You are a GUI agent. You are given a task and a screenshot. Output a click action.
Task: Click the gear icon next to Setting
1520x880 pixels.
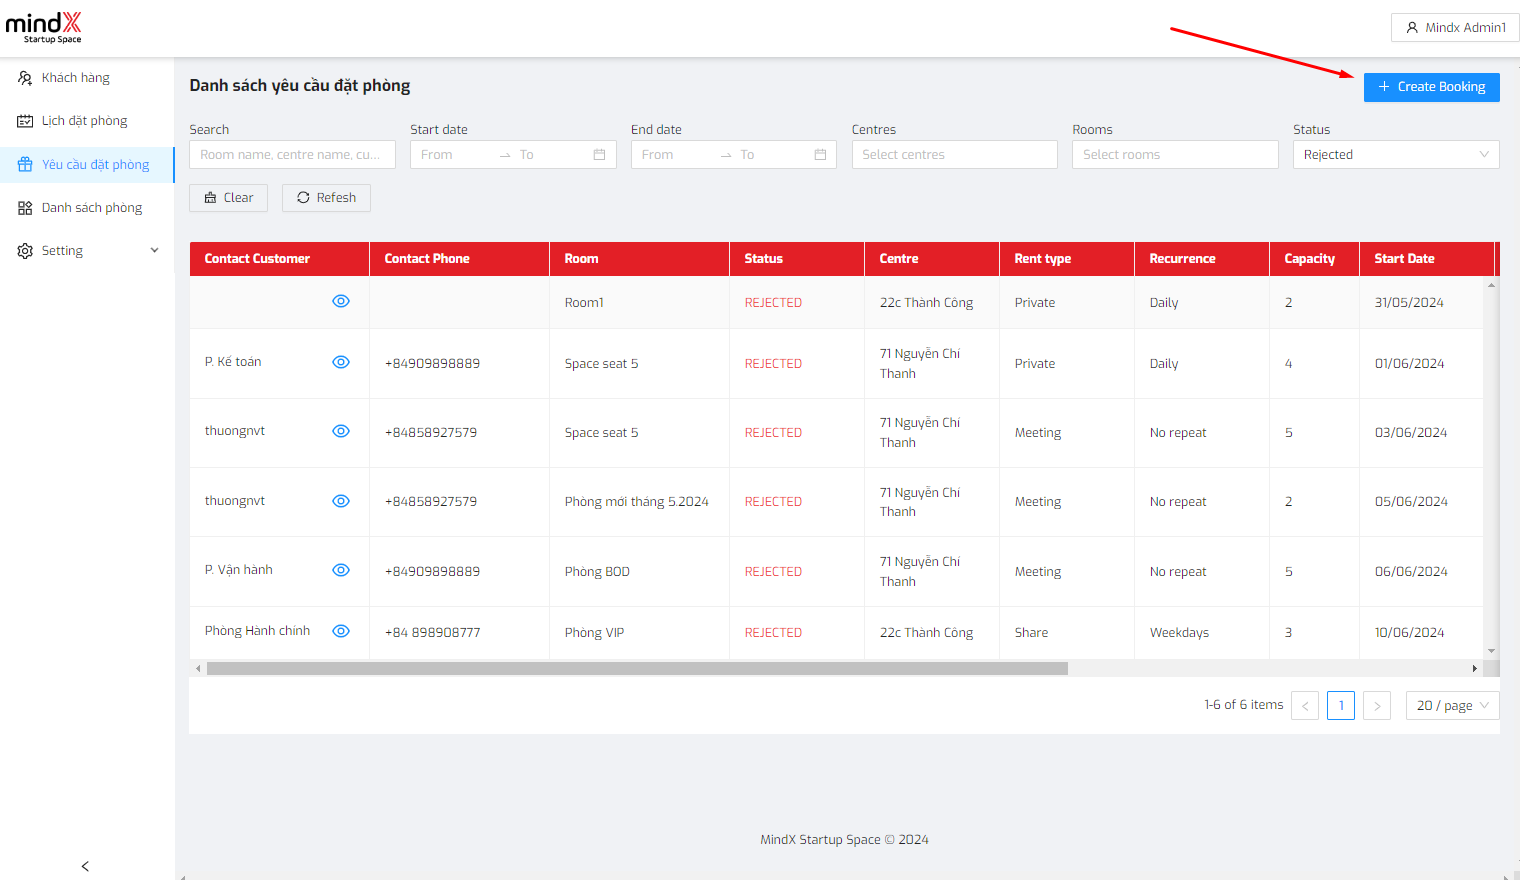[25, 251]
